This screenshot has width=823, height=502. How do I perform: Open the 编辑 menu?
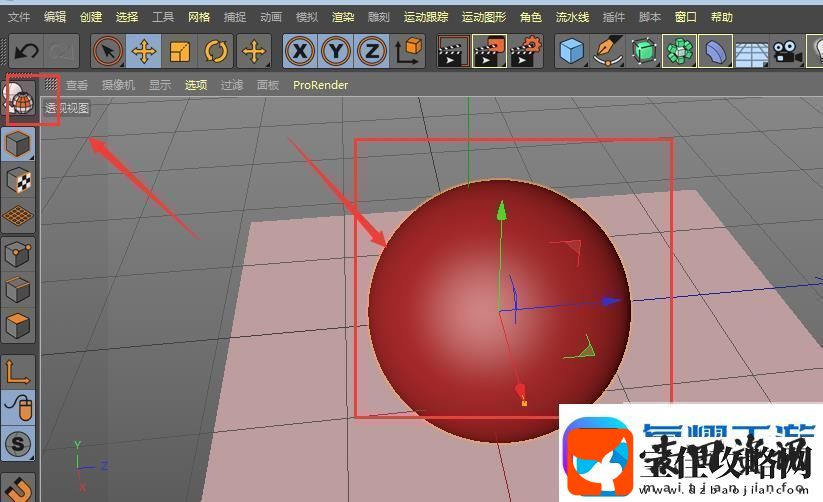point(55,17)
